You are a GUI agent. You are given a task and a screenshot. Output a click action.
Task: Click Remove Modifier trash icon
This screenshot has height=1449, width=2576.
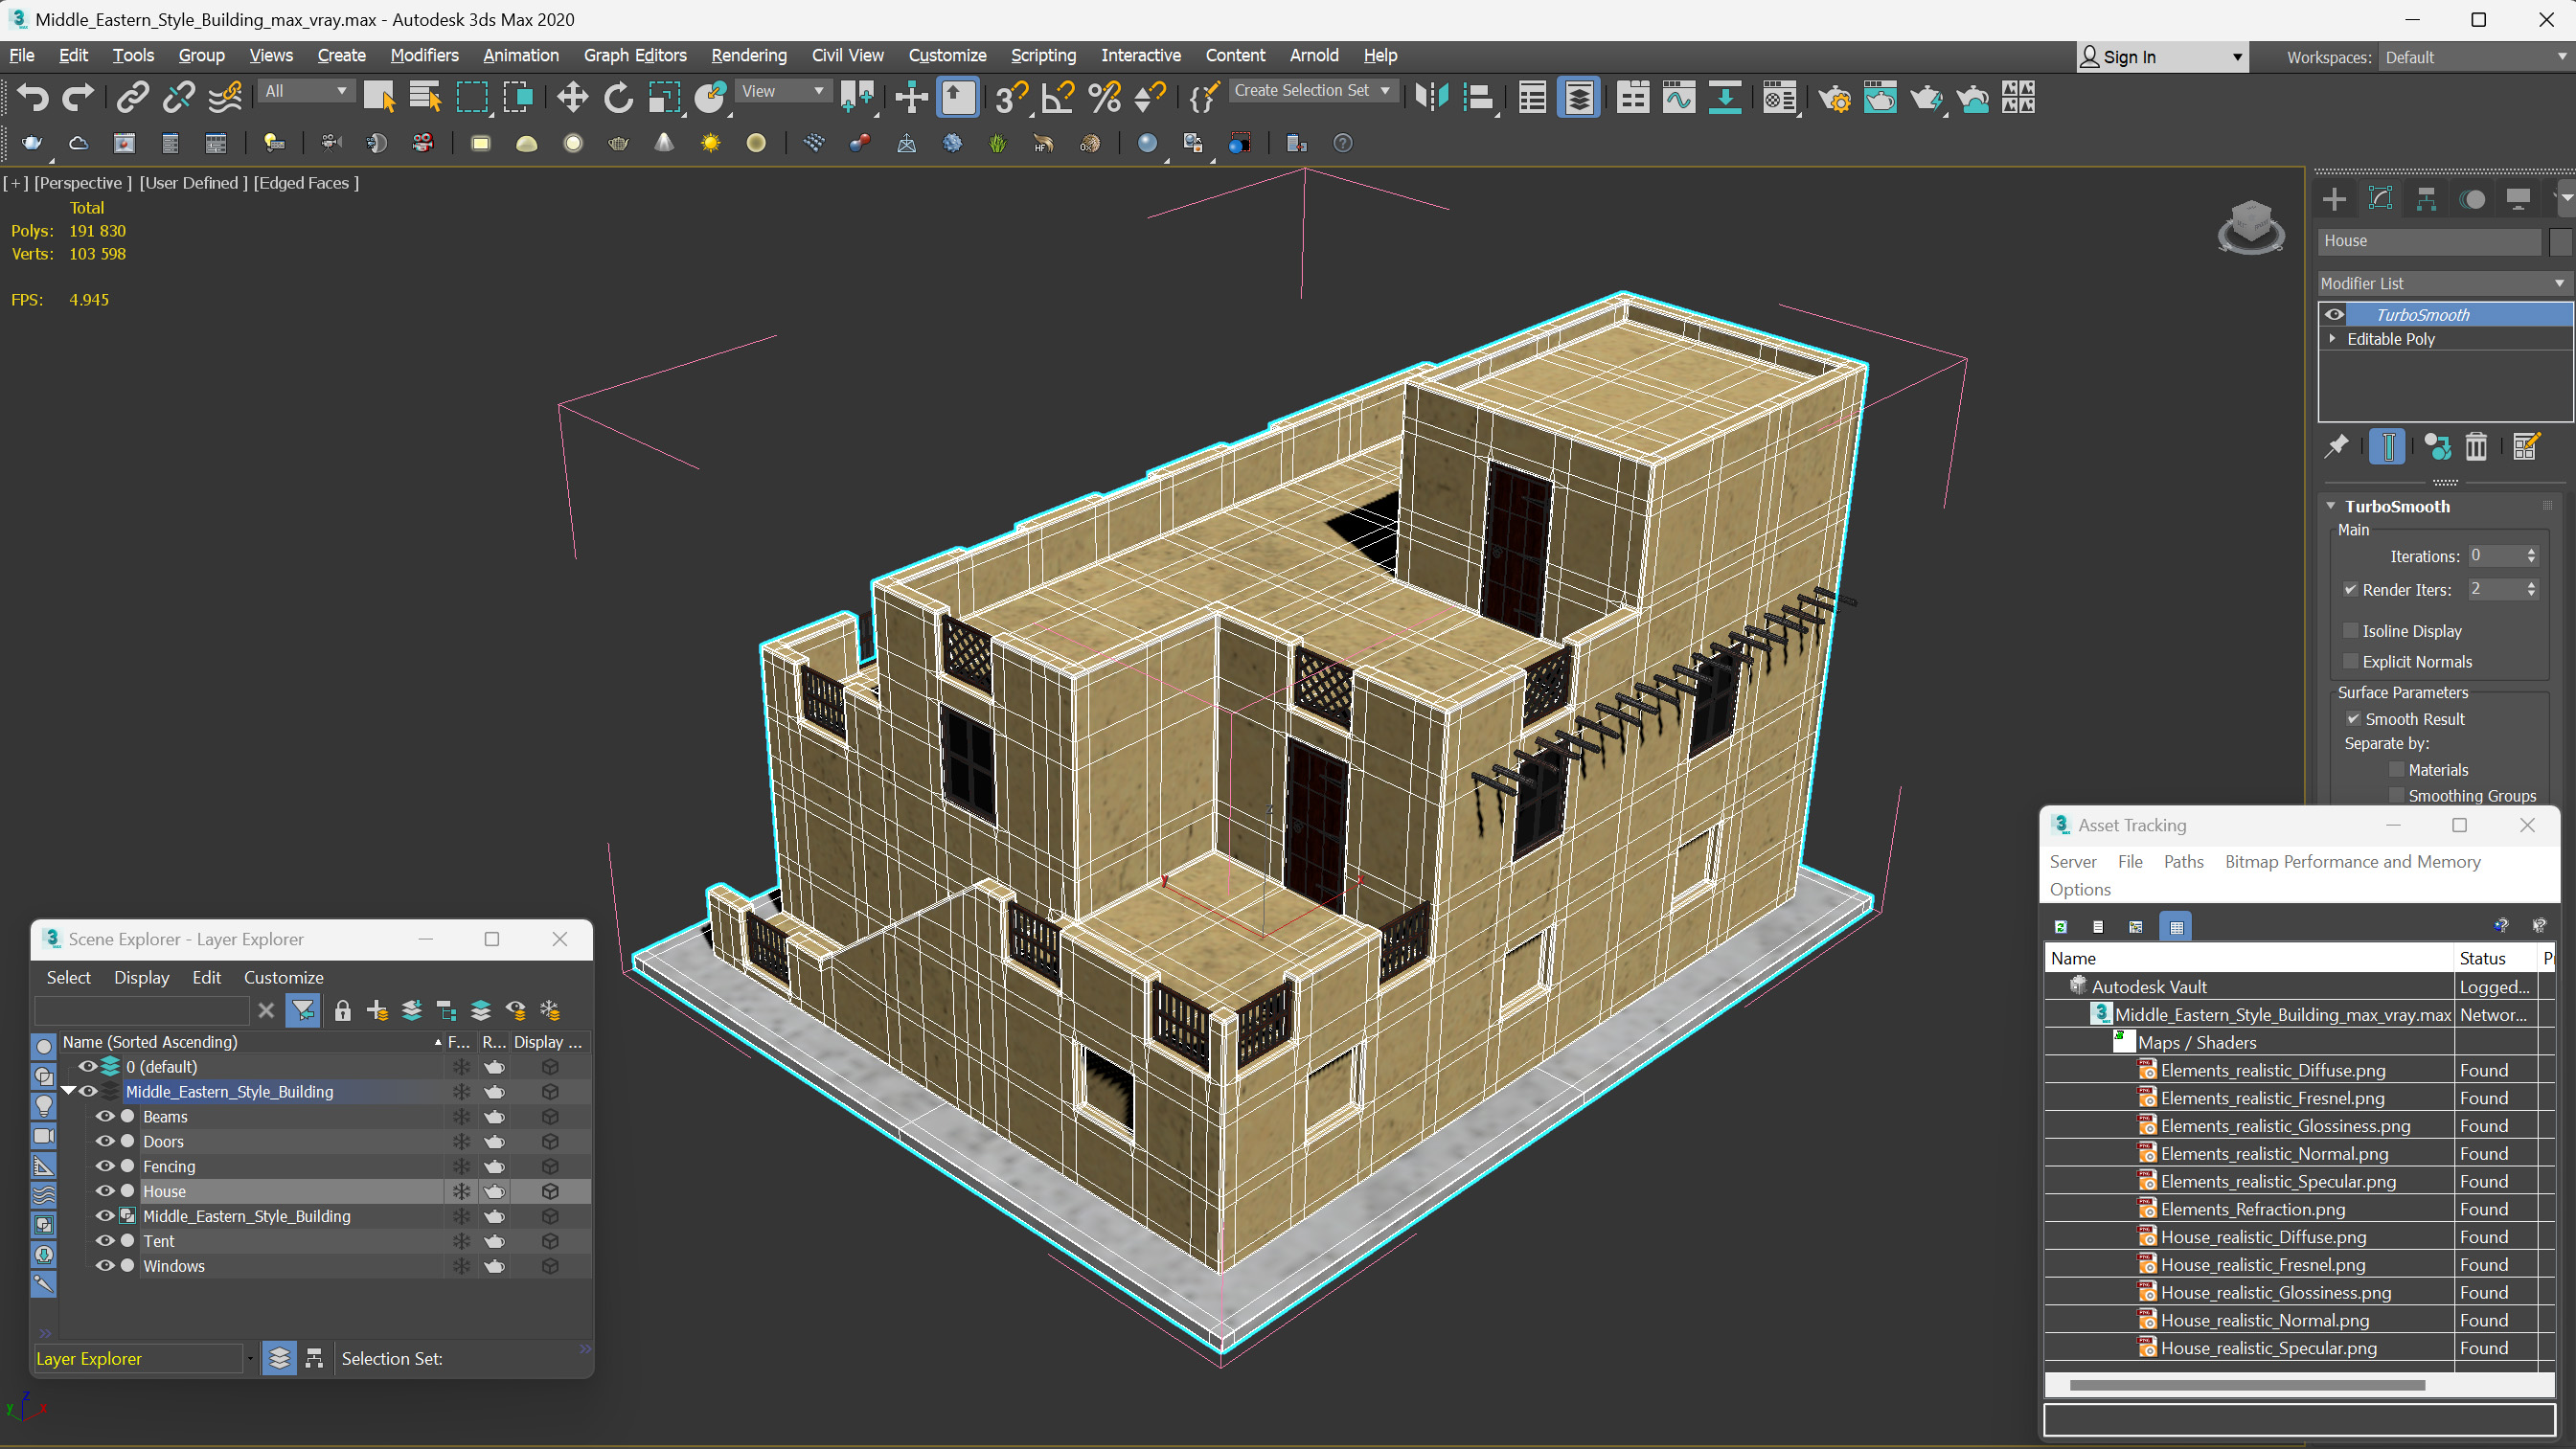(2476, 446)
